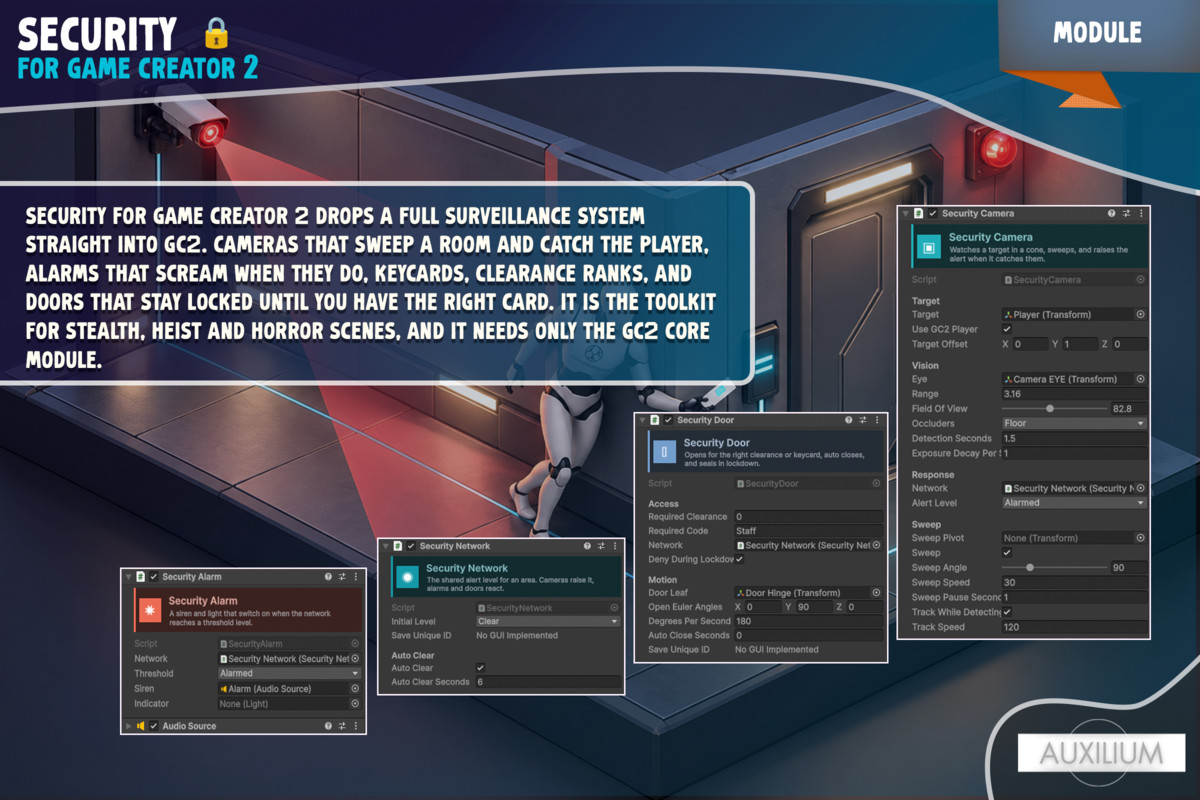Collapse the Security Door component foldout
1200x800 pixels.
640,420
